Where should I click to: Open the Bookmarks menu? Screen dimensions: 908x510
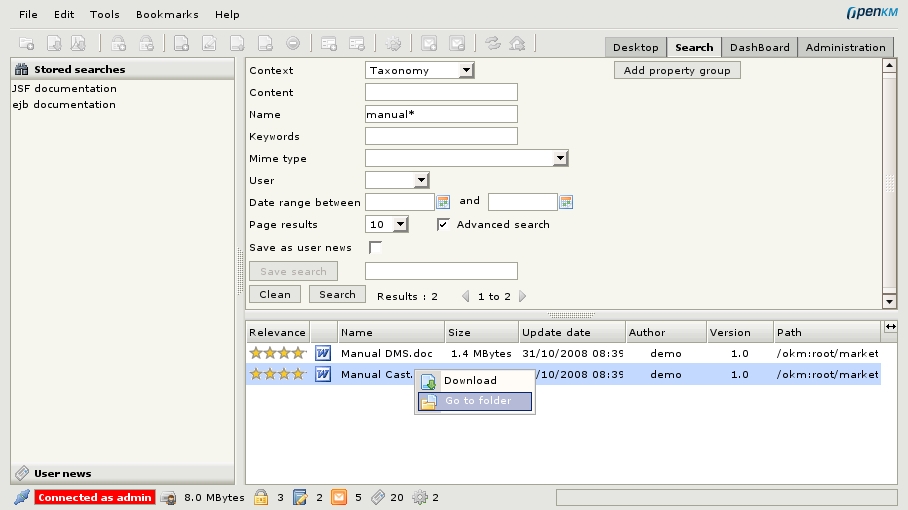click(x=167, y=14)
